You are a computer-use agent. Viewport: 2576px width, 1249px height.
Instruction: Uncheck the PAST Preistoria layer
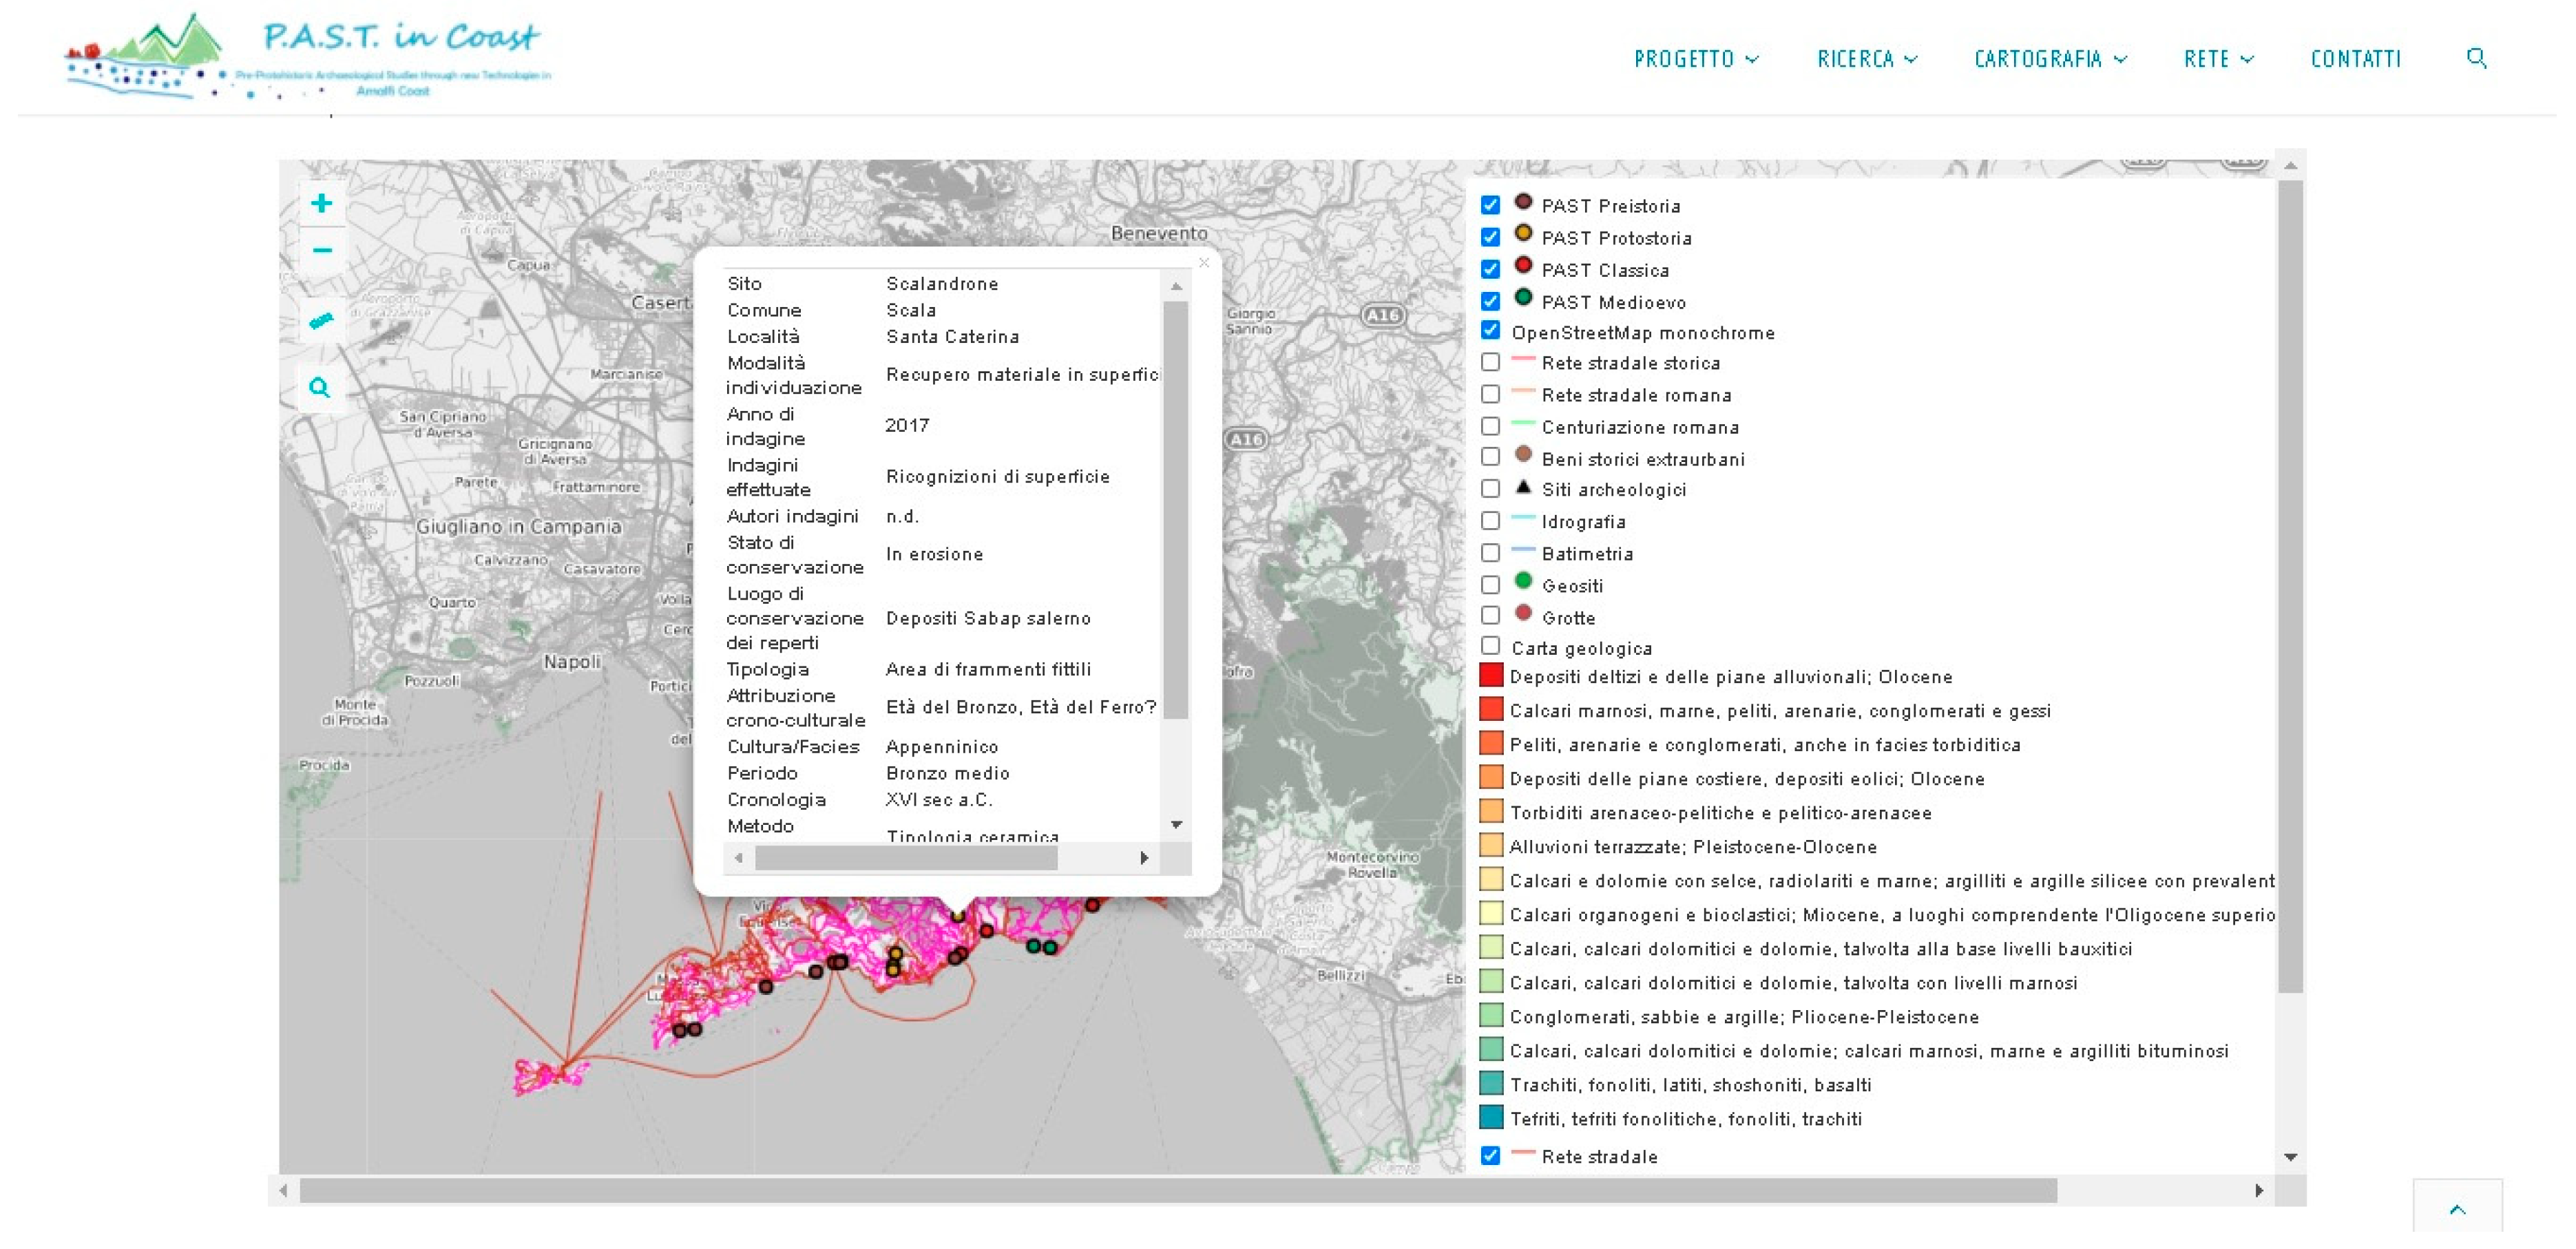[x=1490, y=205]
